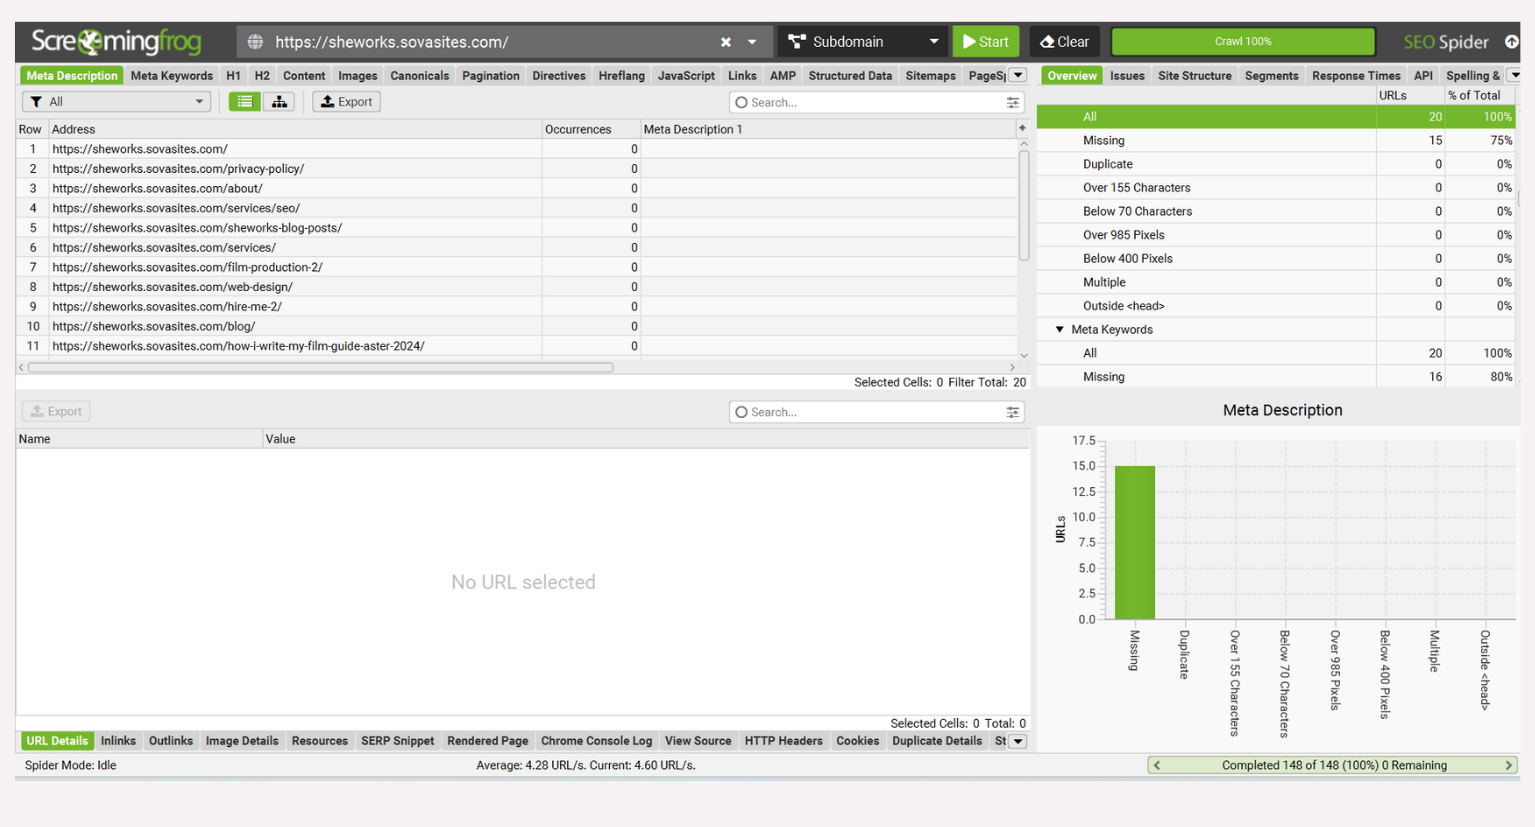Click the Start crawl button

click(985, 42)
